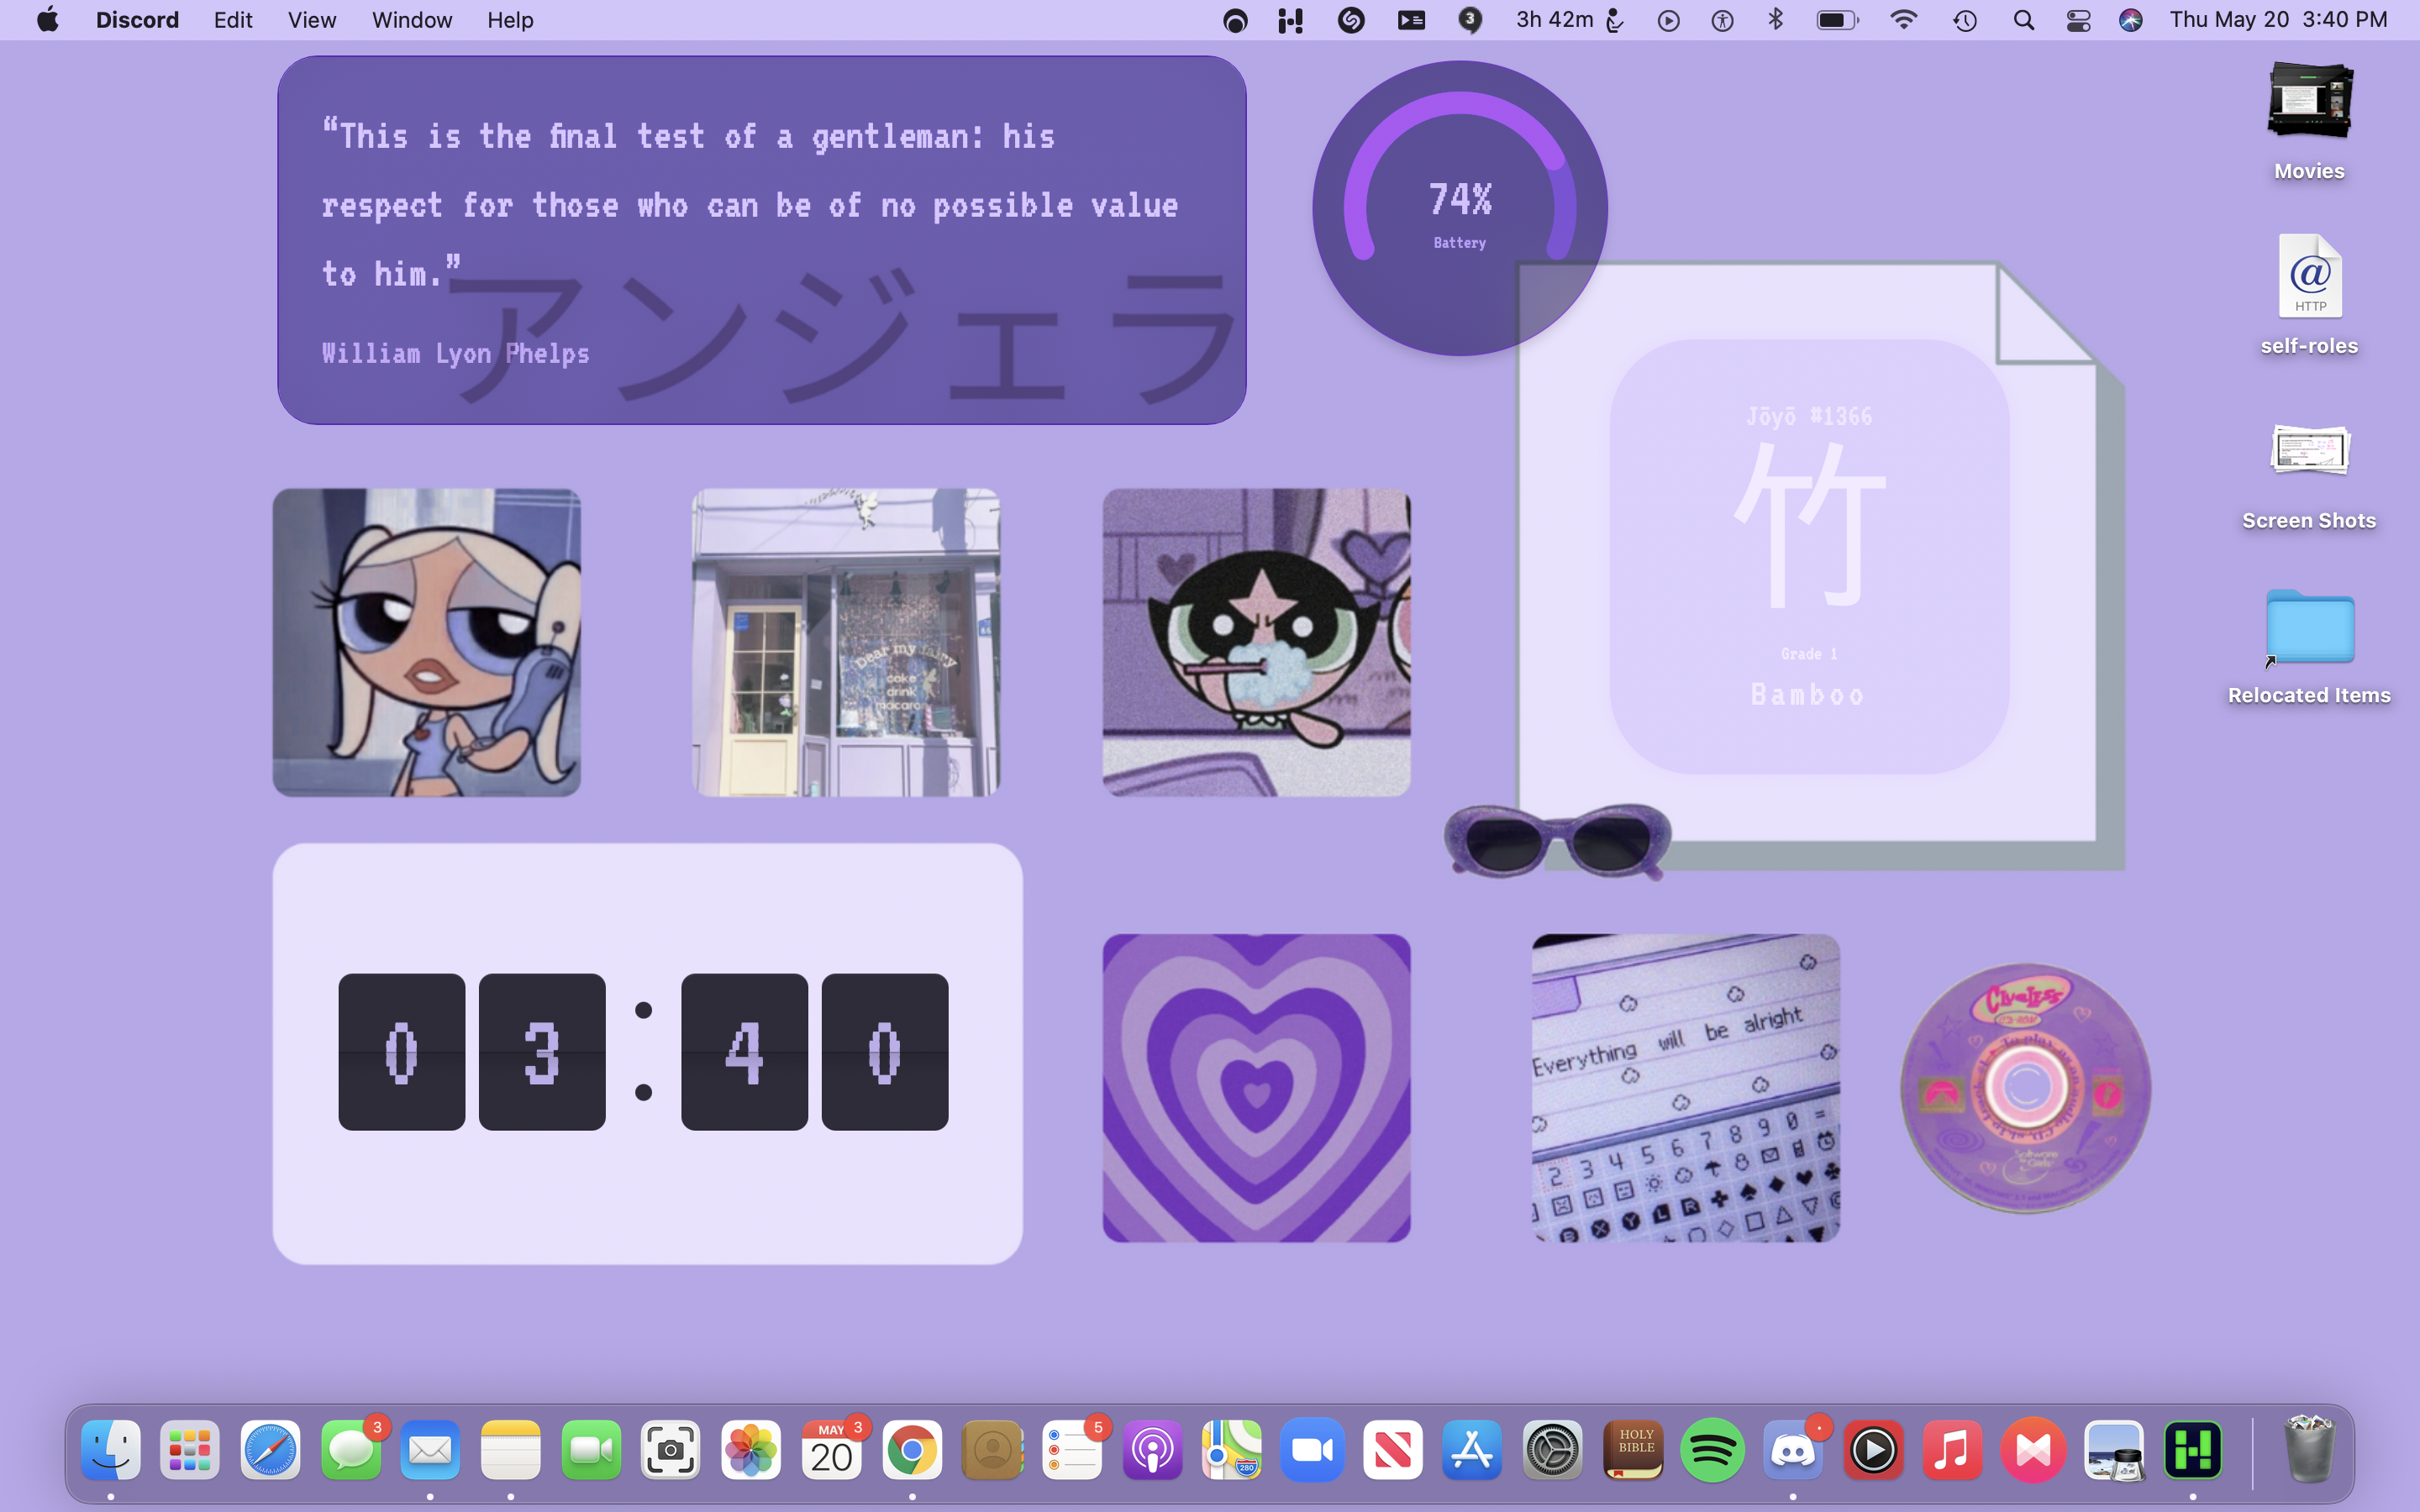Click the Bamboo kanji widget
This screenshot has width=2420, height=1512.
1808,556
